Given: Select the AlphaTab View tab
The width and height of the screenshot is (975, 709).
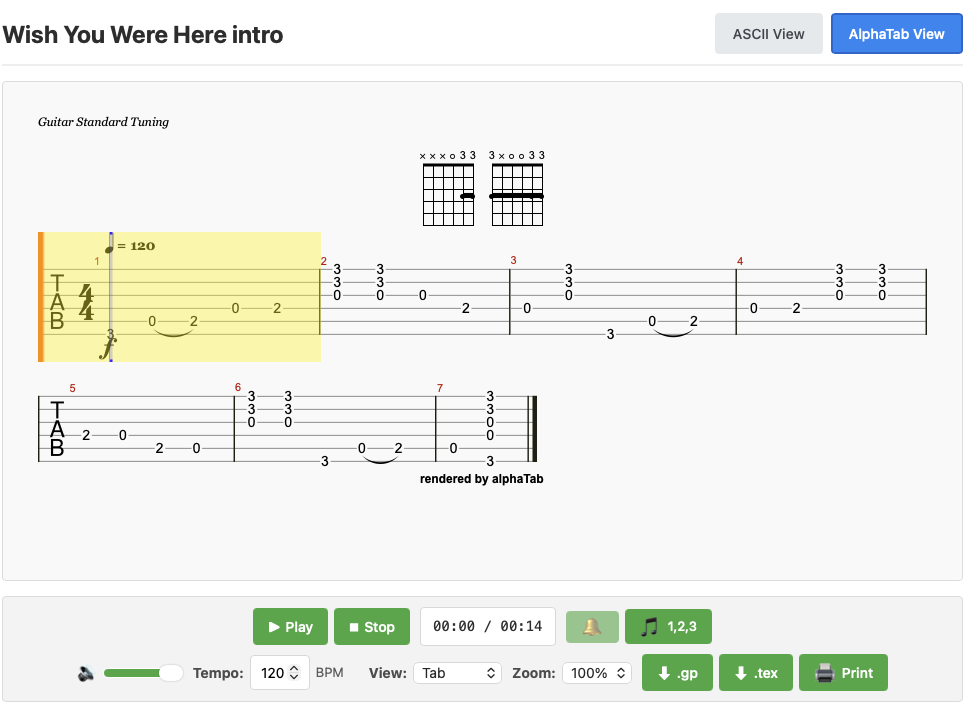Looking at the screenshot, I should click(x=897, y=34).
